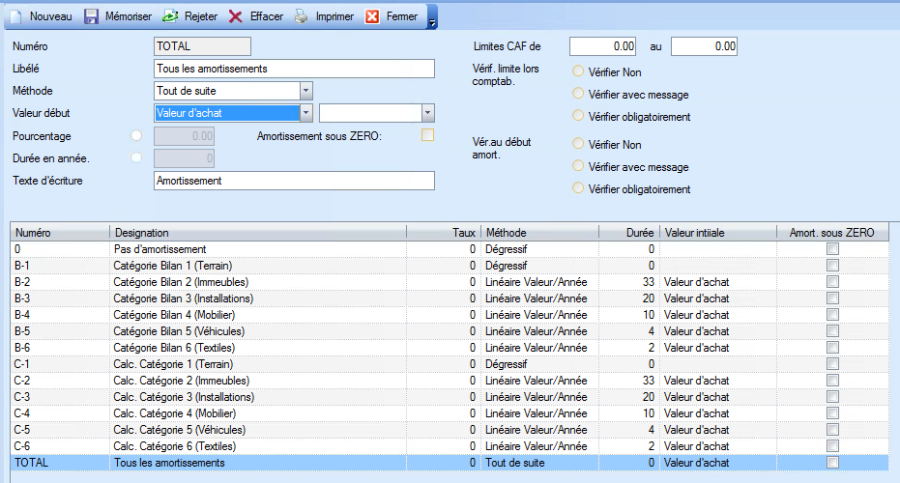Expand the Valeur début dropdown list
The image size is (900, 483).
[x=306, y=113]
